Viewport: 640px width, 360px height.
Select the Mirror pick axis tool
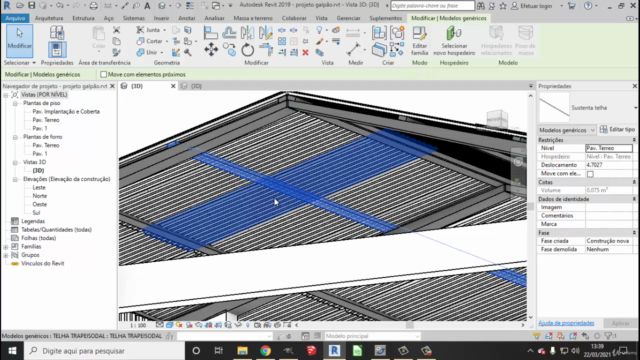point(247,33)
